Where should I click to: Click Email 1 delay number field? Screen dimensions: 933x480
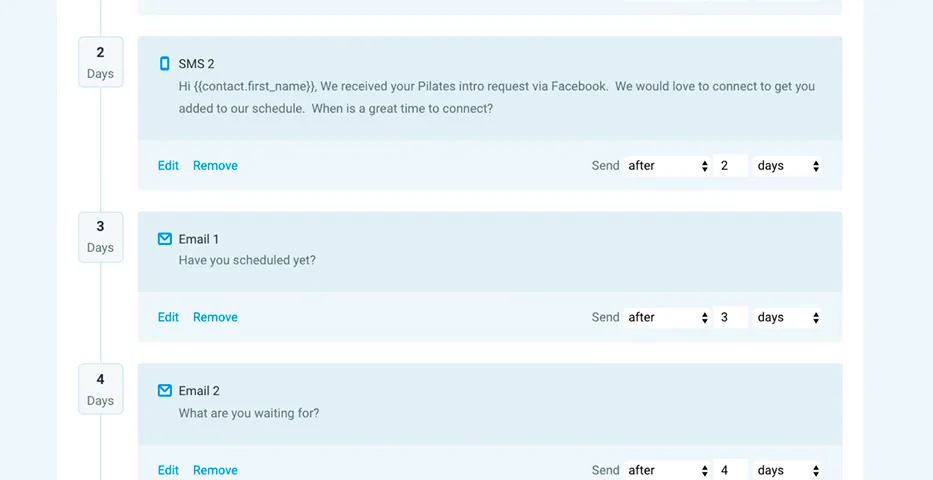[731, 318]
